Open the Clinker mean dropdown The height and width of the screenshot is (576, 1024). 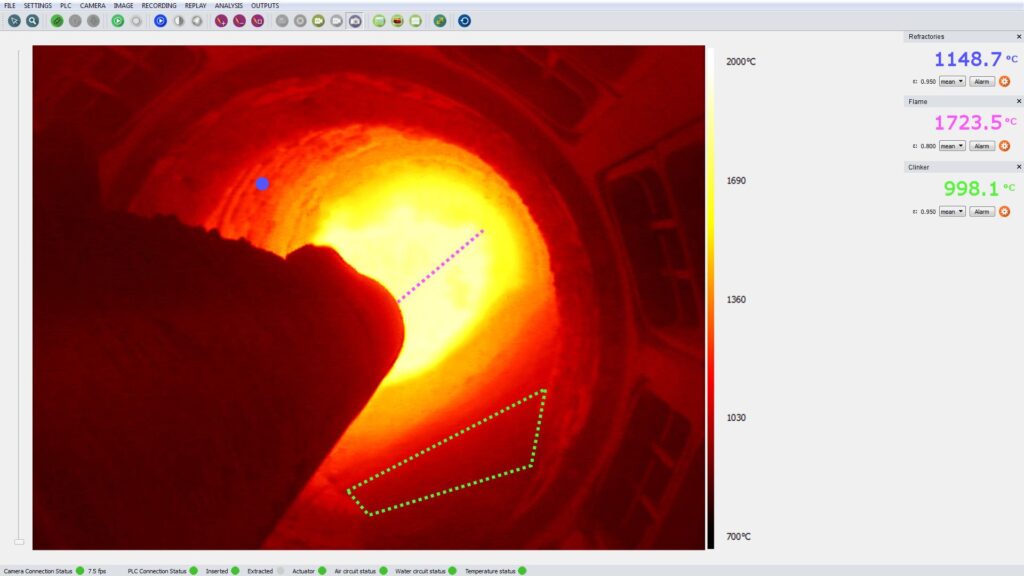(952, 212)
